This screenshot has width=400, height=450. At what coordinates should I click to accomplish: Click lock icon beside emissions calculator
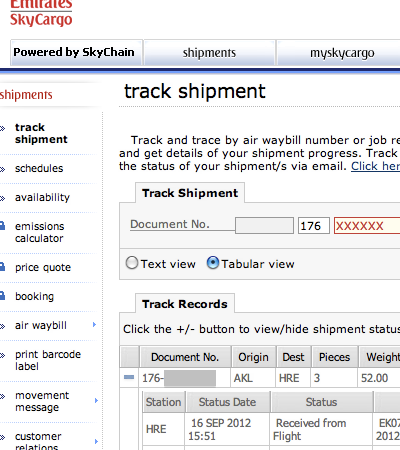point(2,226)
